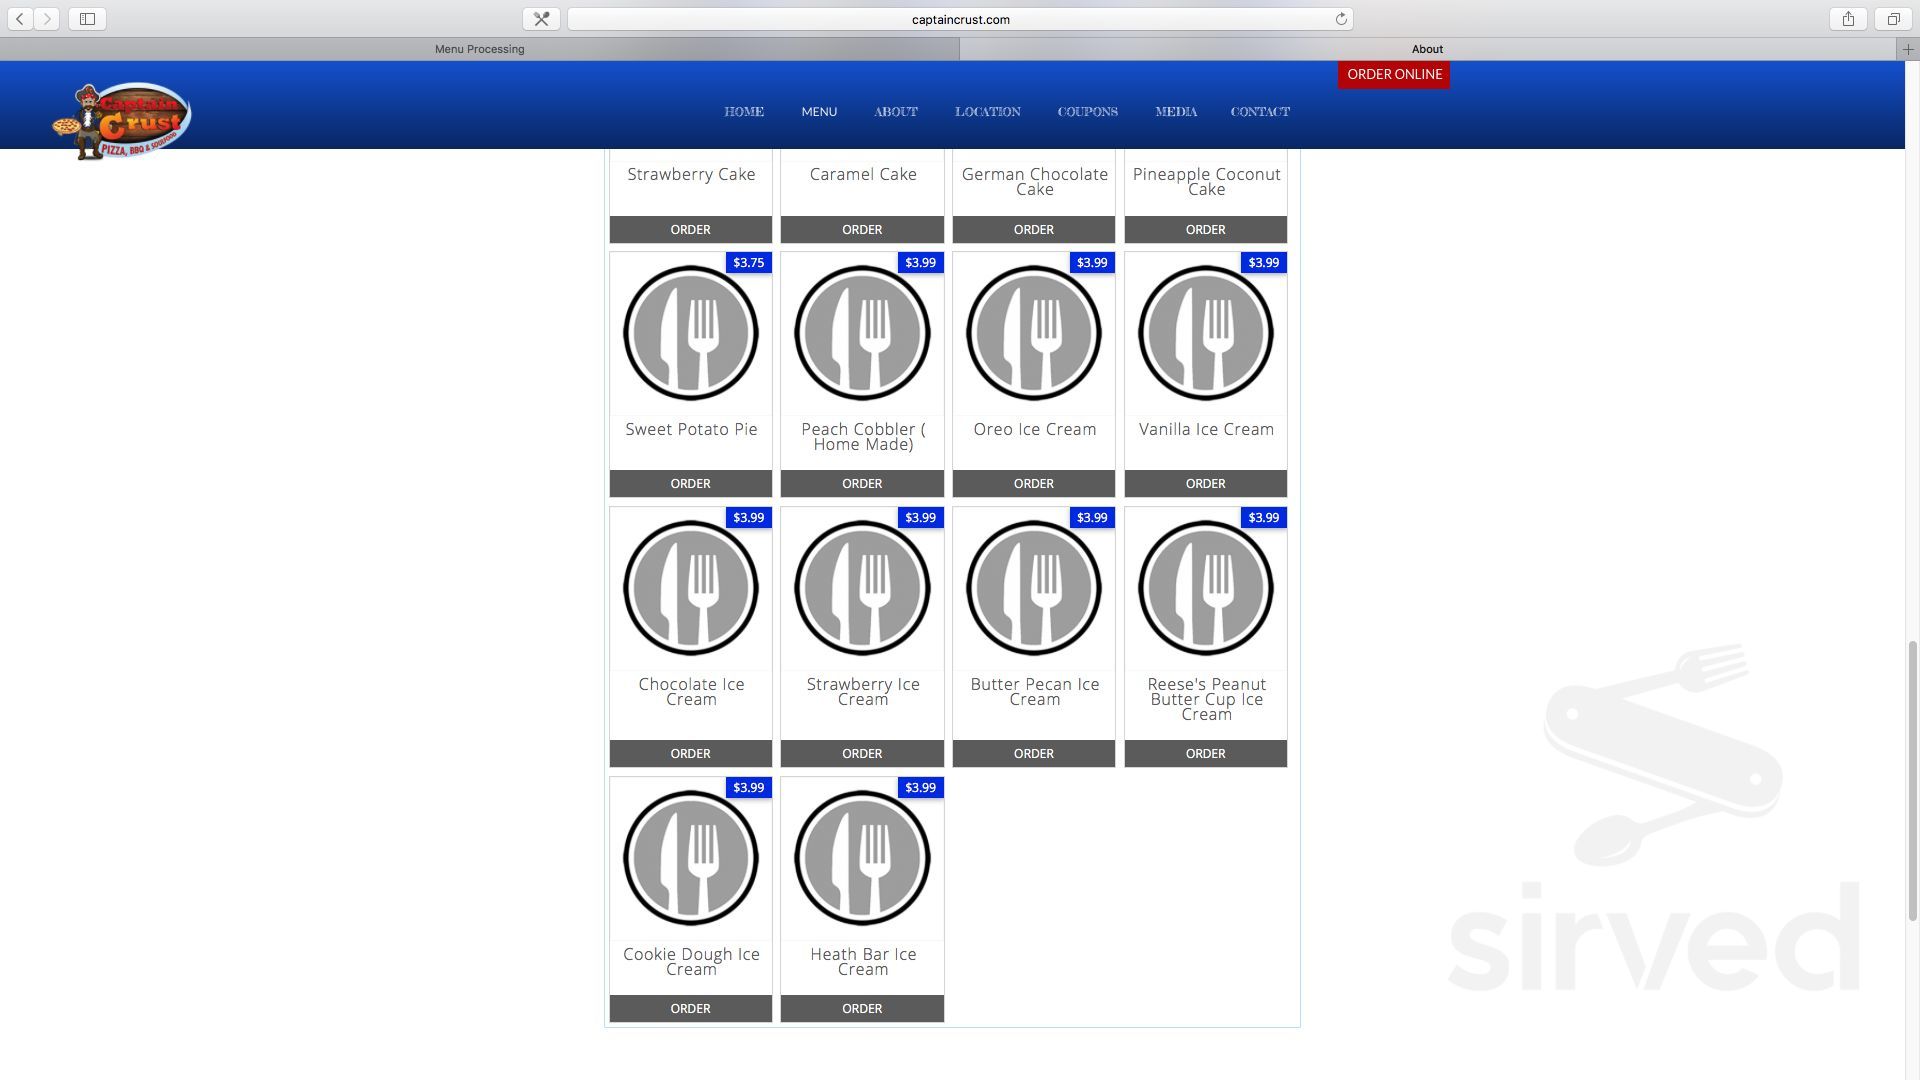
Task: Click the red ORDER ONLINE button
Action: point(1394,74)
